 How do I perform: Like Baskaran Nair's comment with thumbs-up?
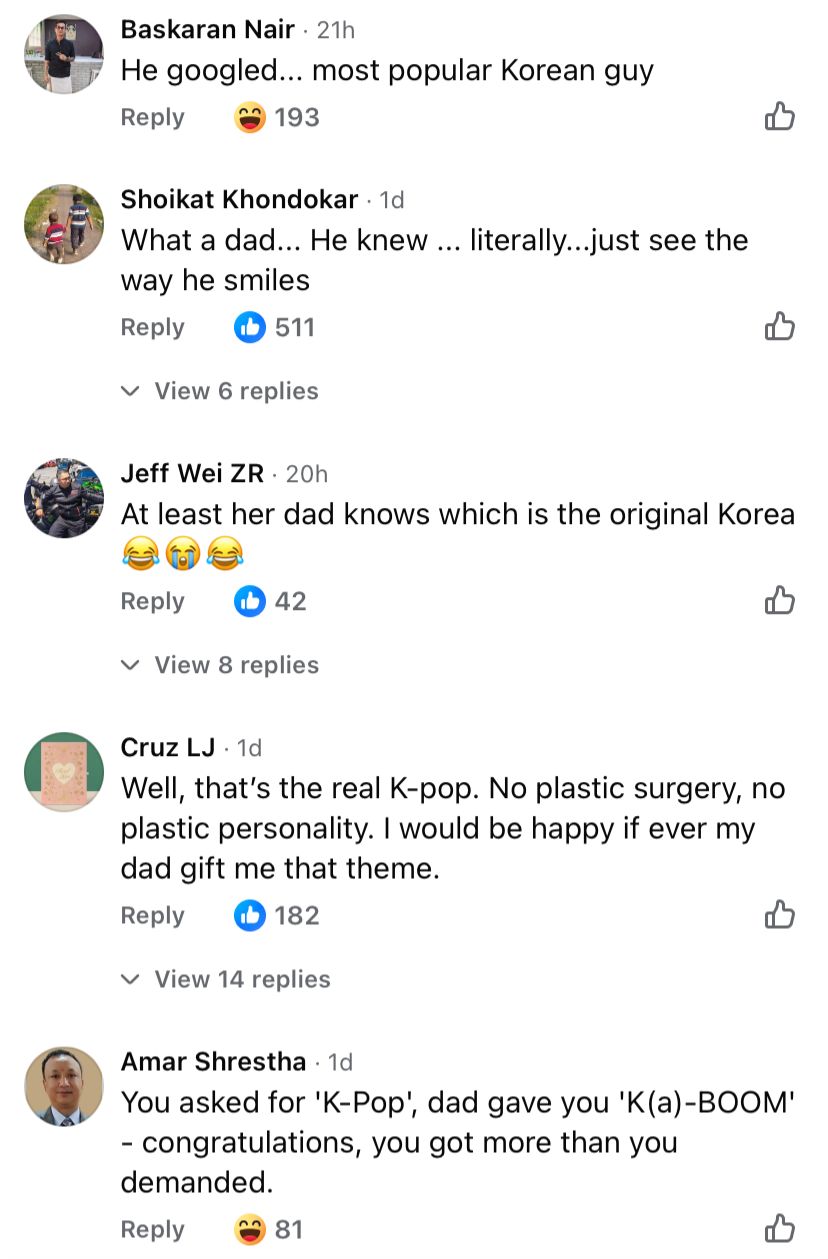(x=779, y=117)
